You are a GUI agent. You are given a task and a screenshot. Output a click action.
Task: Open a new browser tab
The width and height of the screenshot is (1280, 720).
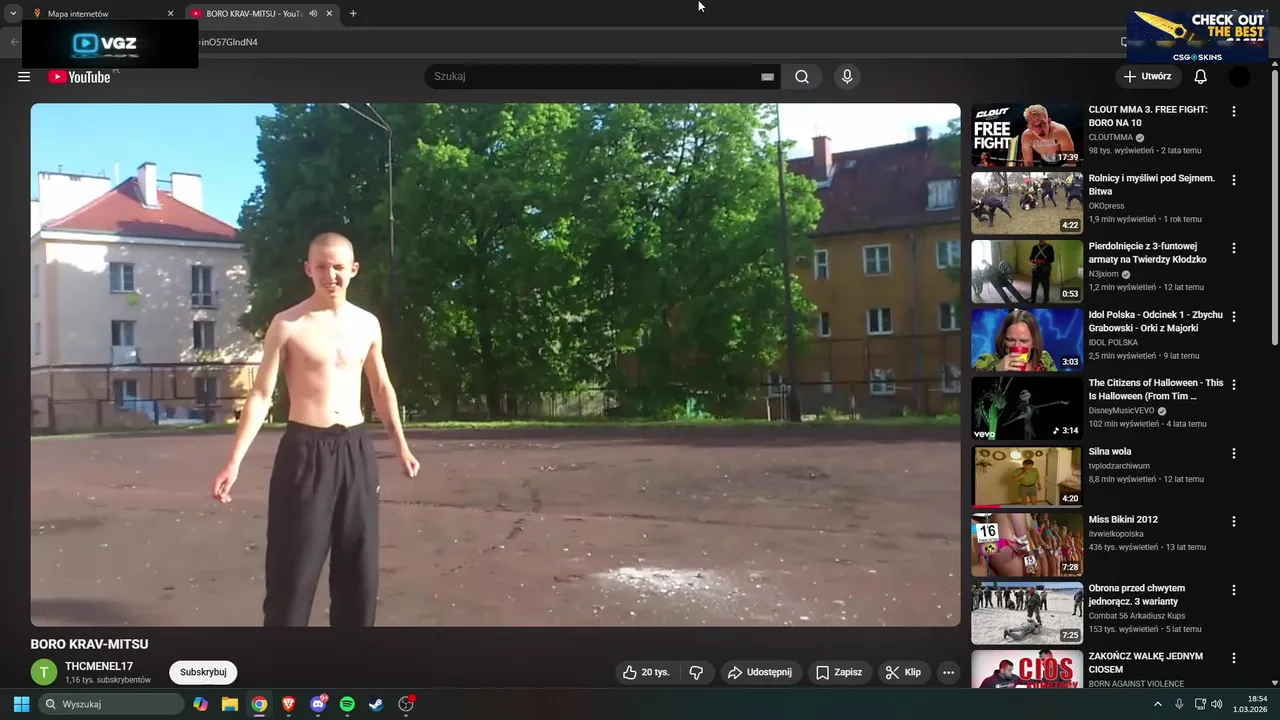tap(353, 13)
